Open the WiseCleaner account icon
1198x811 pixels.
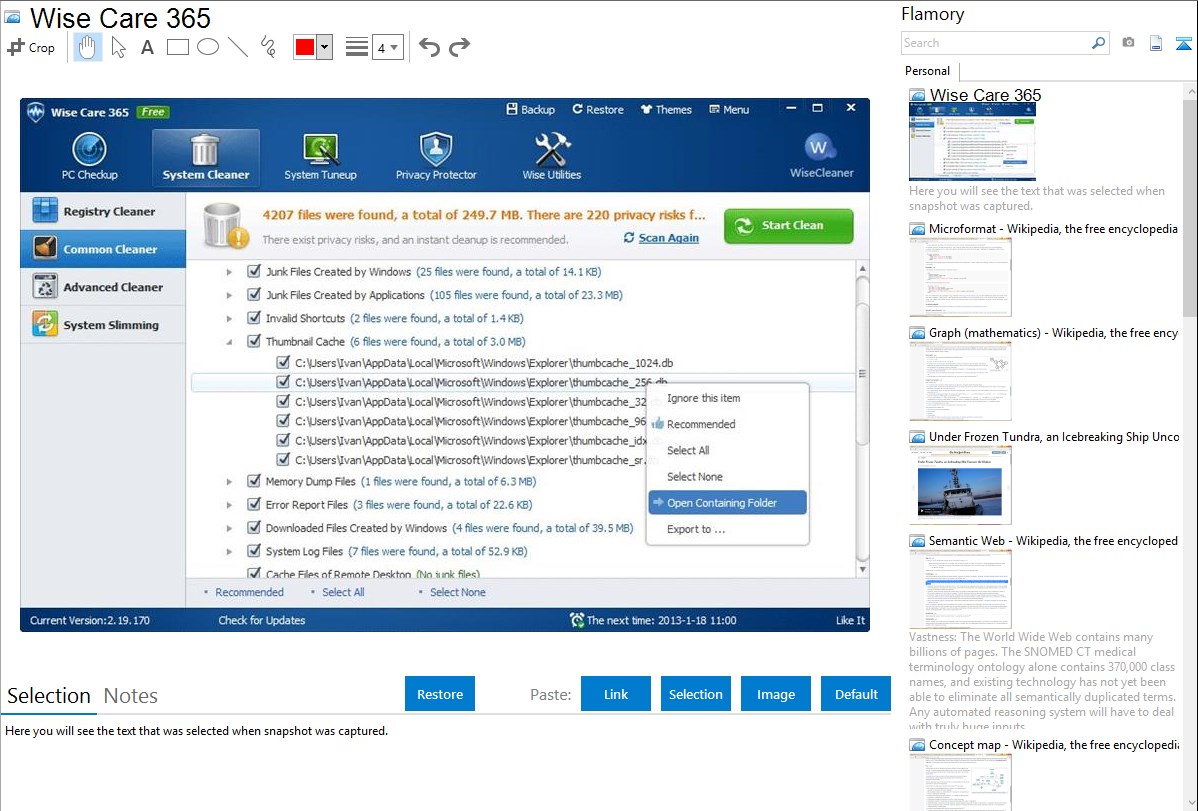pyautogui.click(x=821, y=156)
